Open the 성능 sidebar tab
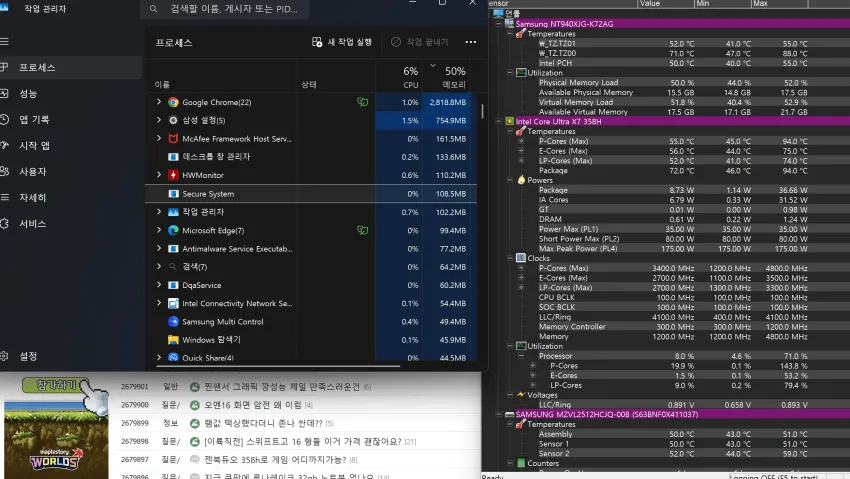The width and height of the screenshot is (850, 479). [x=70, y=94]
